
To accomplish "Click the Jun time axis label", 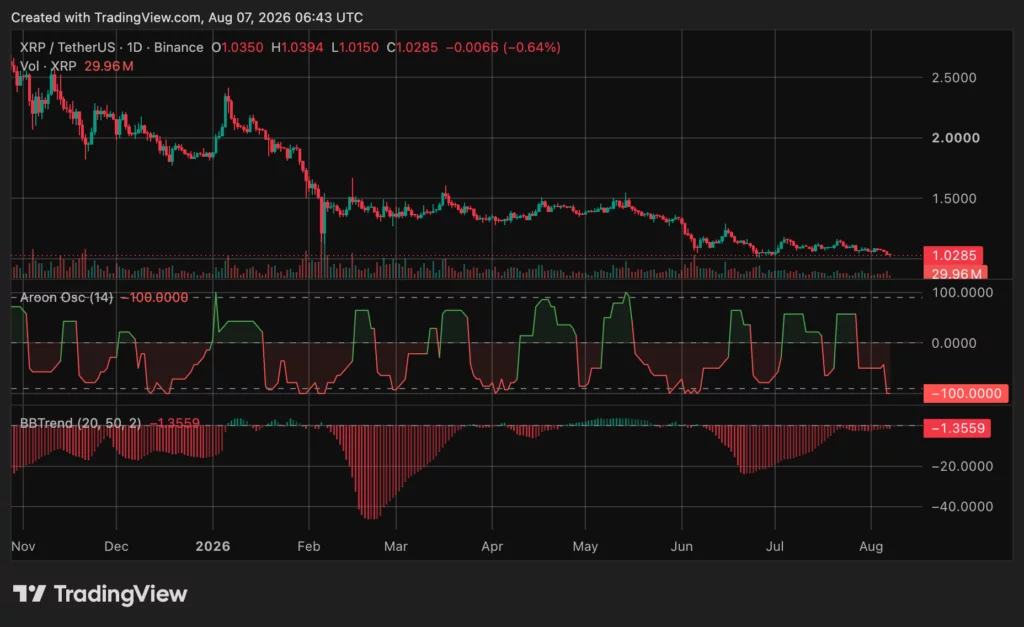I will pos(682,546).
